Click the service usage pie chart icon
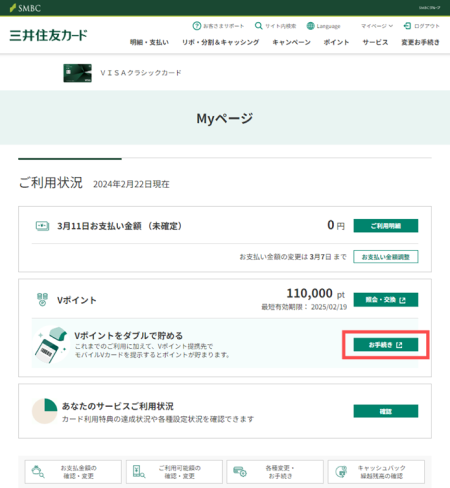The width and height of the screenshot is (450, 488). point(45,411)
